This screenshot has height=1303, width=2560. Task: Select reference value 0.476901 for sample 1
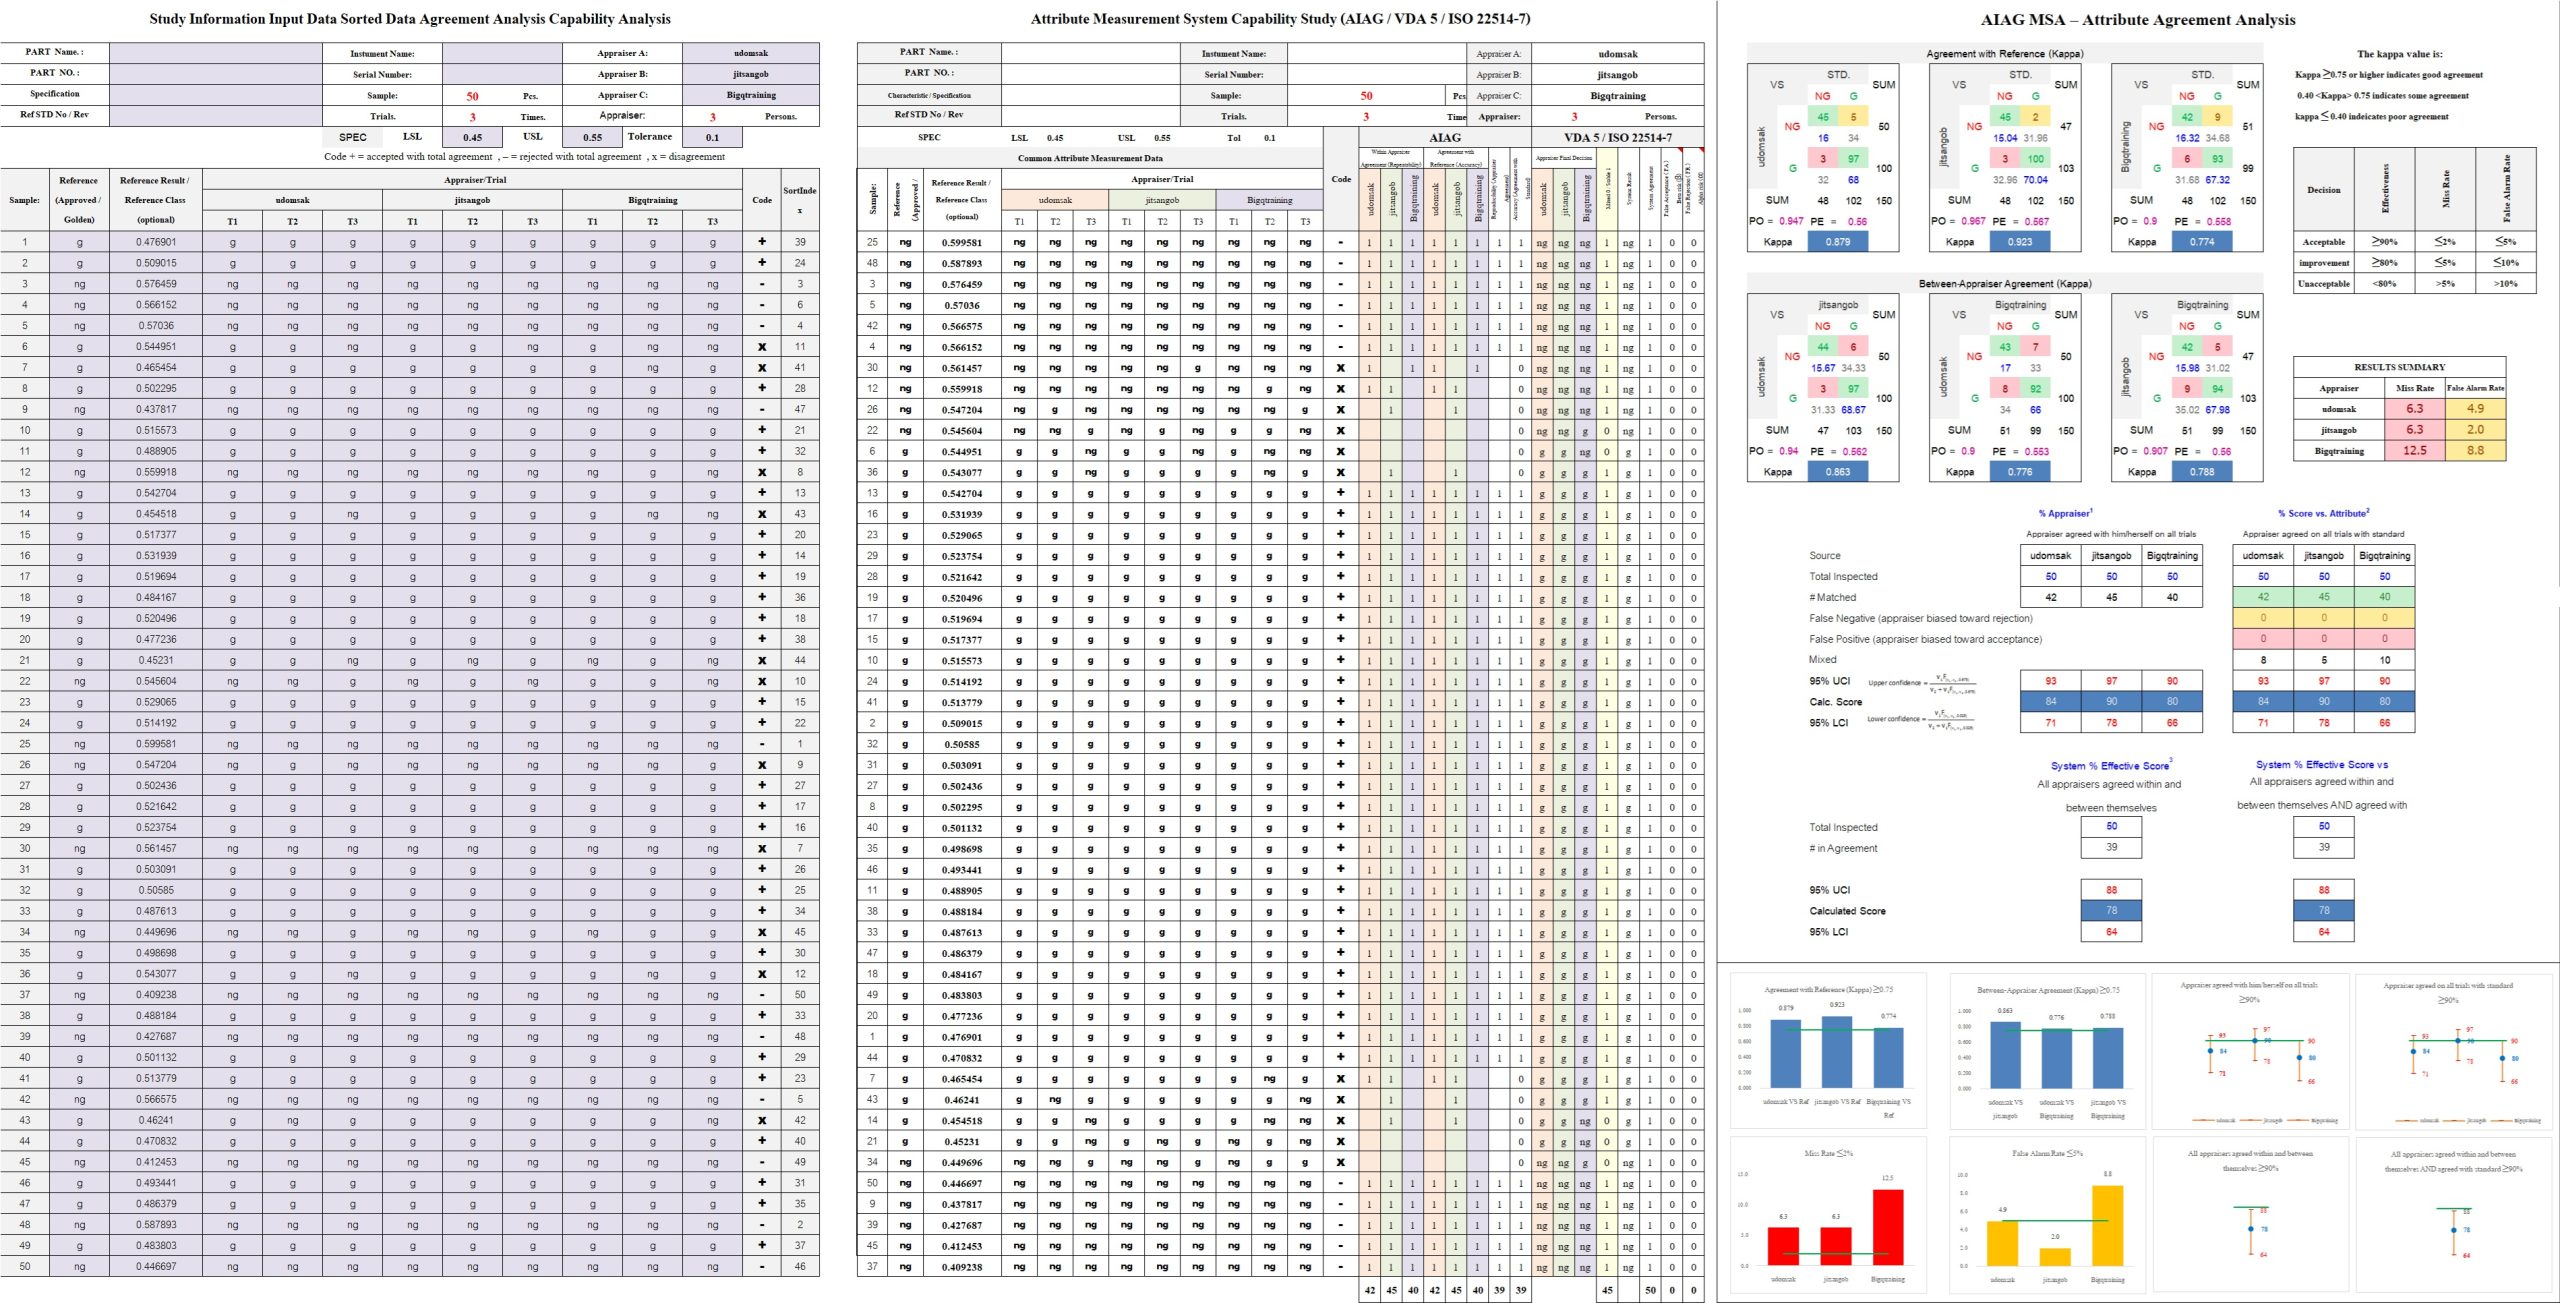tap(156, 242)
